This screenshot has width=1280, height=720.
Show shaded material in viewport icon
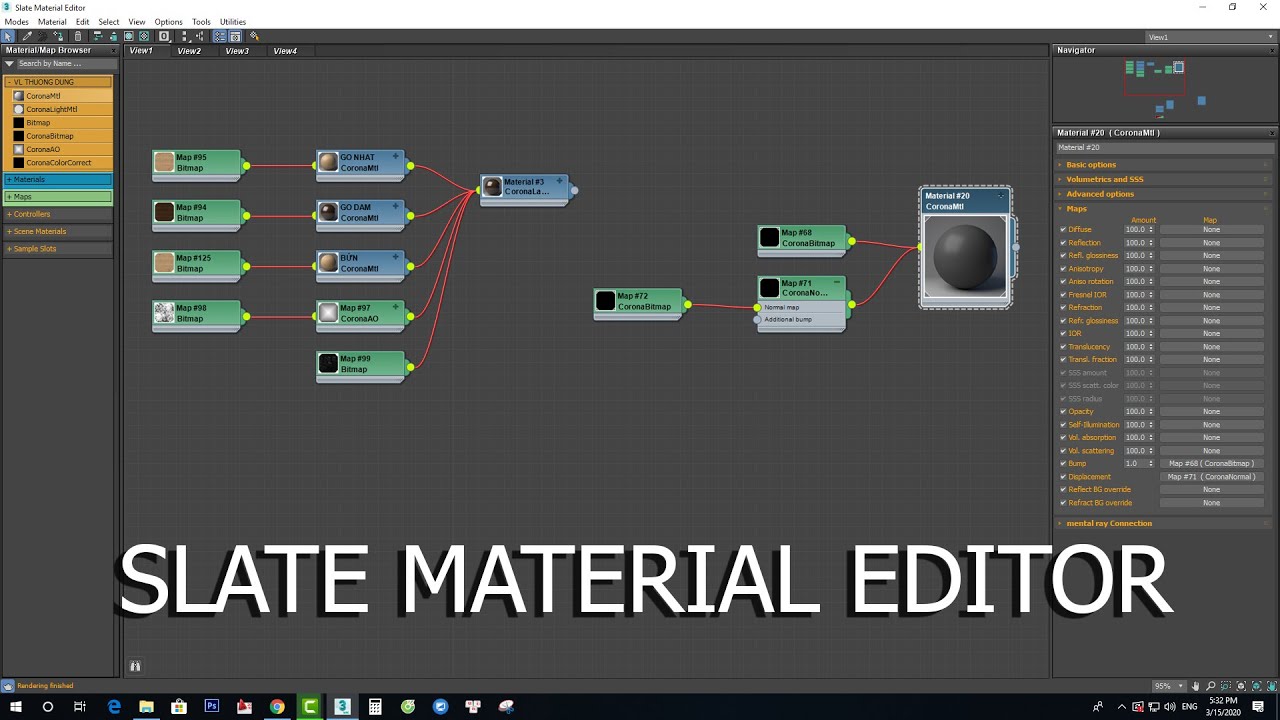128,36
